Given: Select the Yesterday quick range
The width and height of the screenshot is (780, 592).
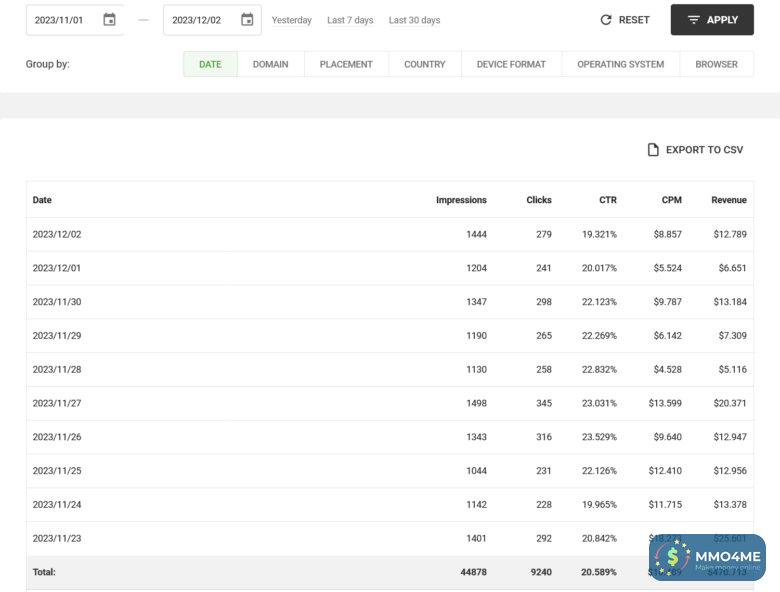Looking at the screenshot, I should [x=292, y=20].
